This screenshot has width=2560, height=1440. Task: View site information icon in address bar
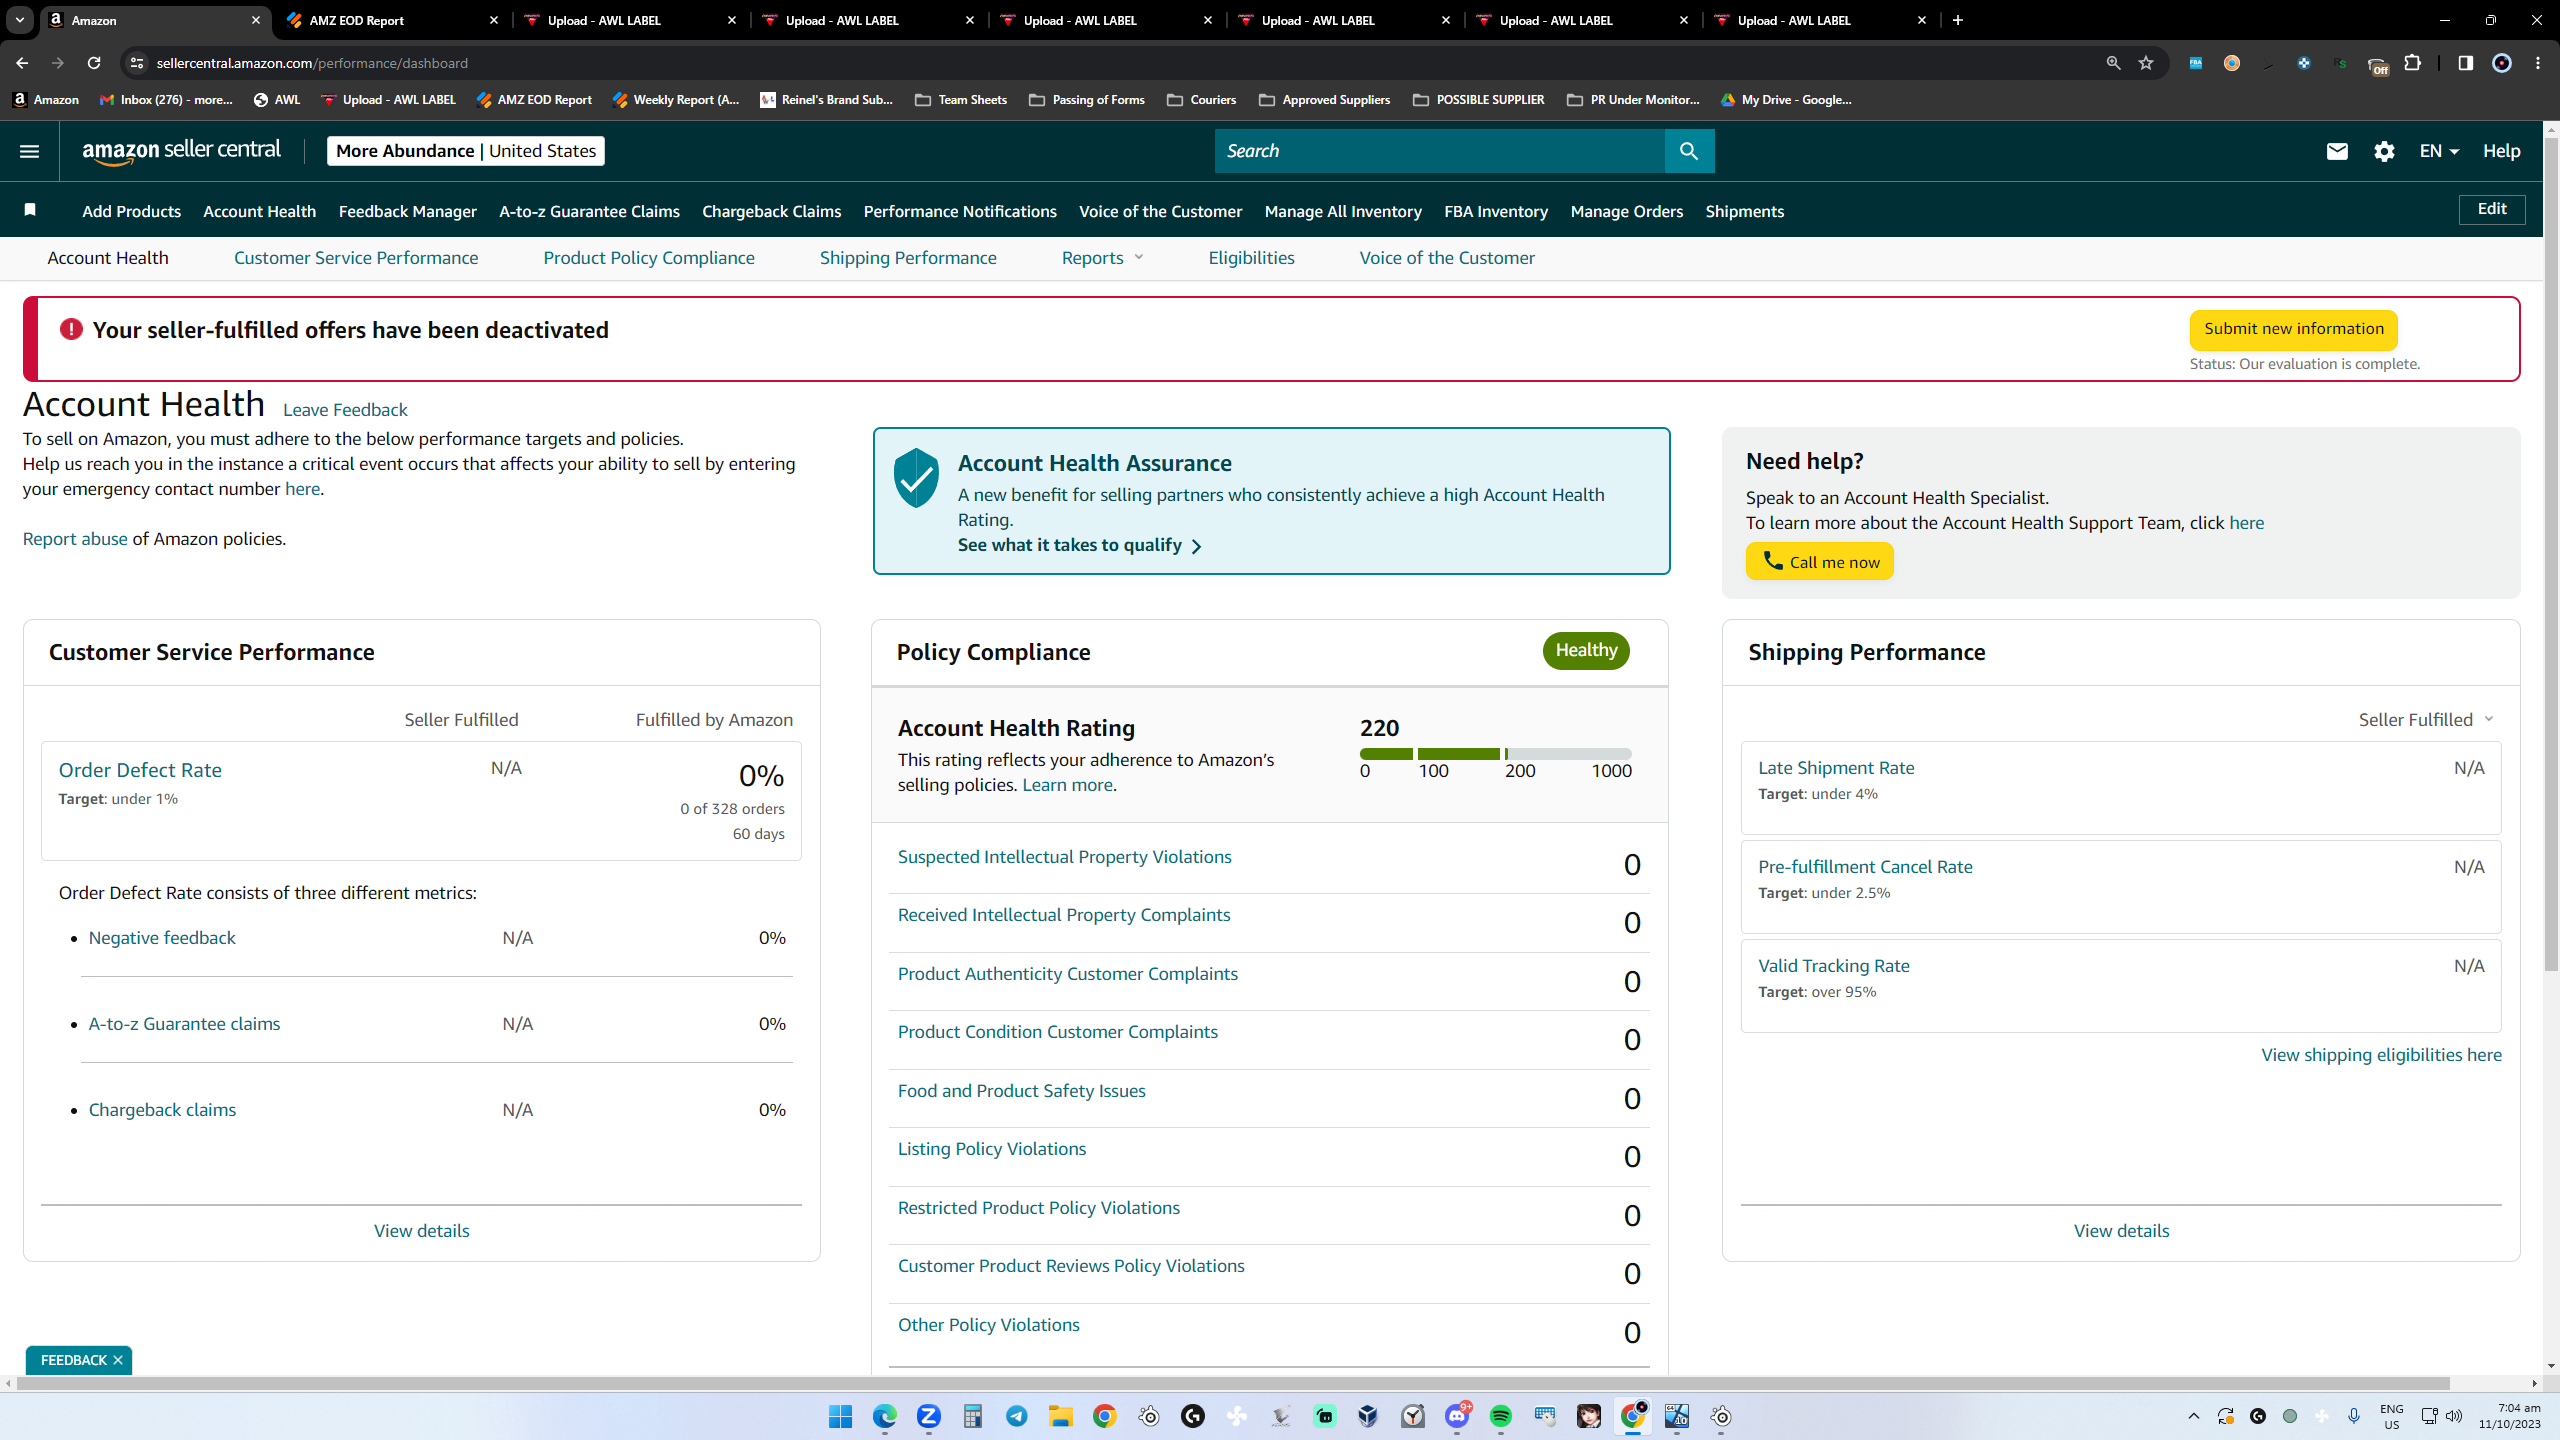click(x=137, y=63)
